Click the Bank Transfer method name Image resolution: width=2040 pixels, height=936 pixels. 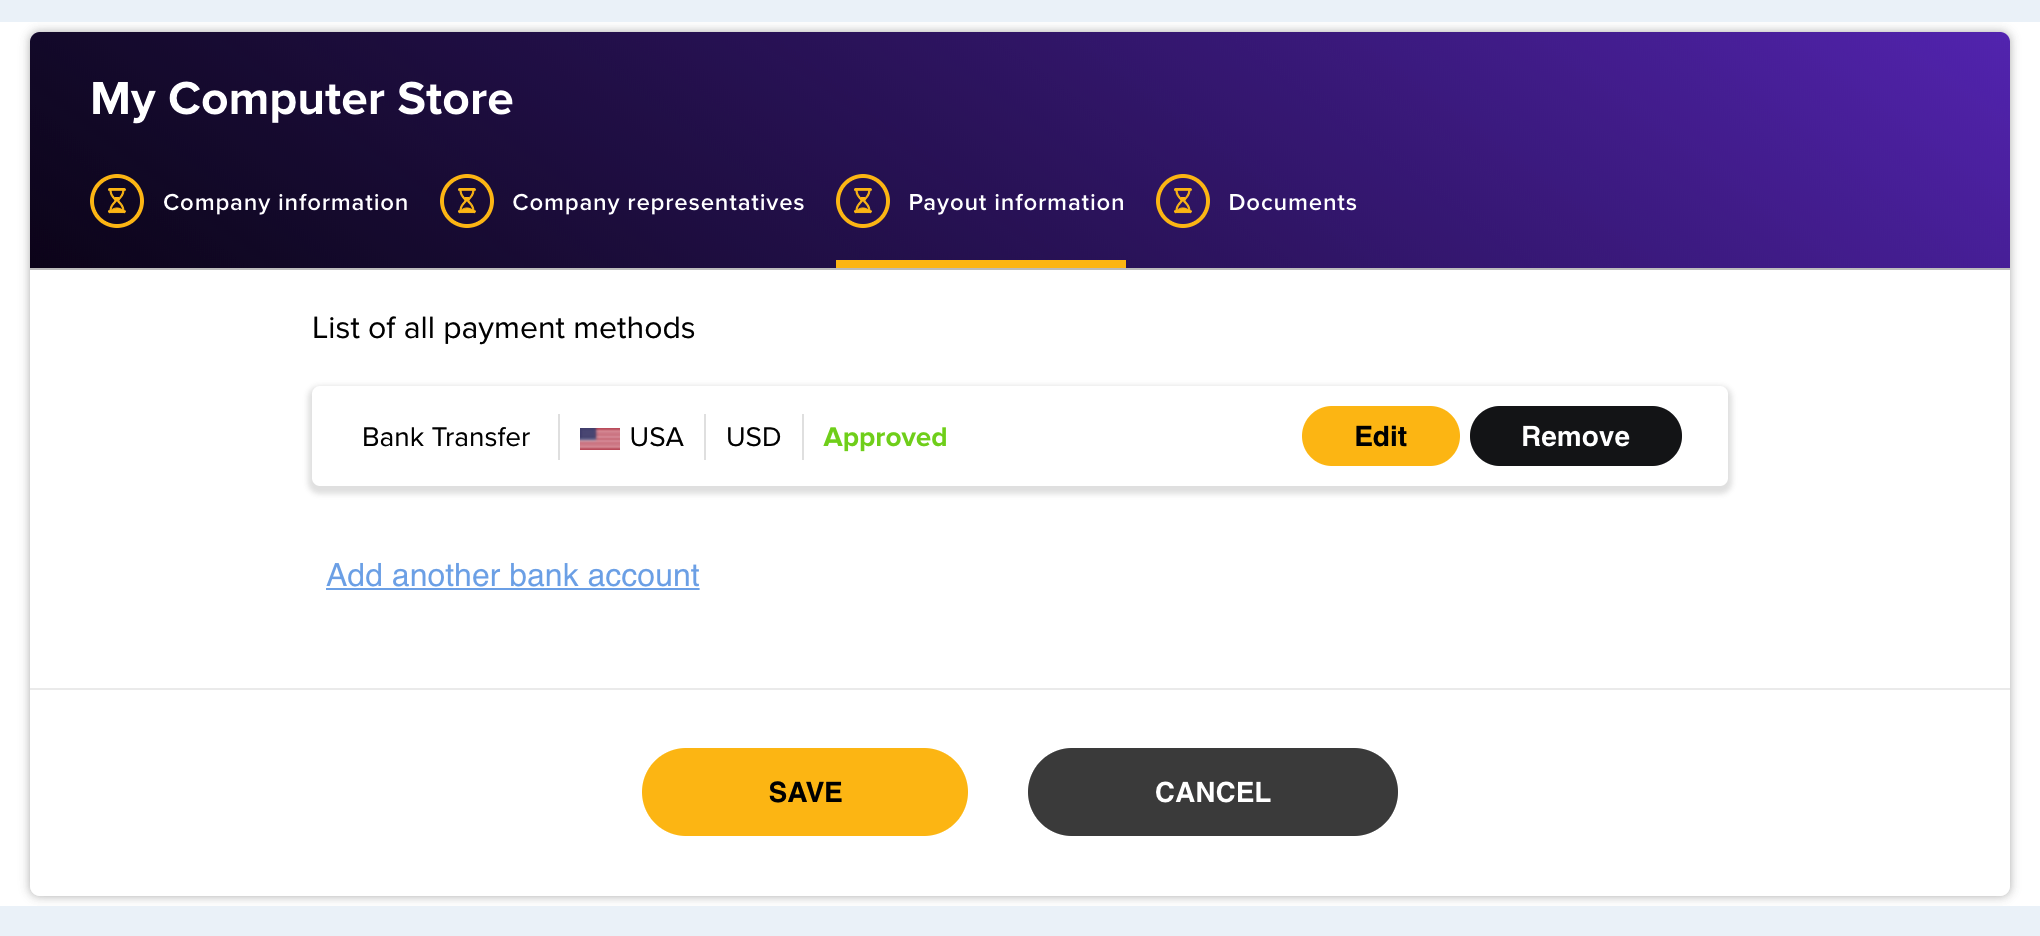point(446,437)
